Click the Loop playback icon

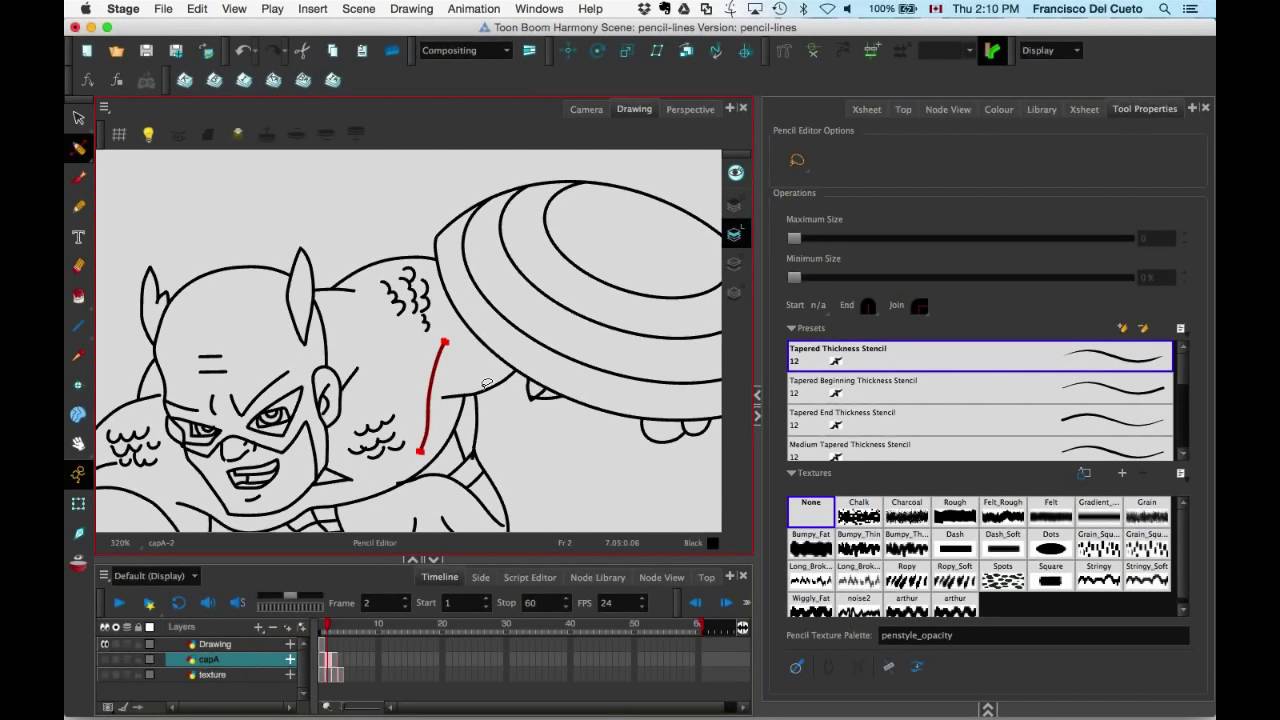coord(178,603)
